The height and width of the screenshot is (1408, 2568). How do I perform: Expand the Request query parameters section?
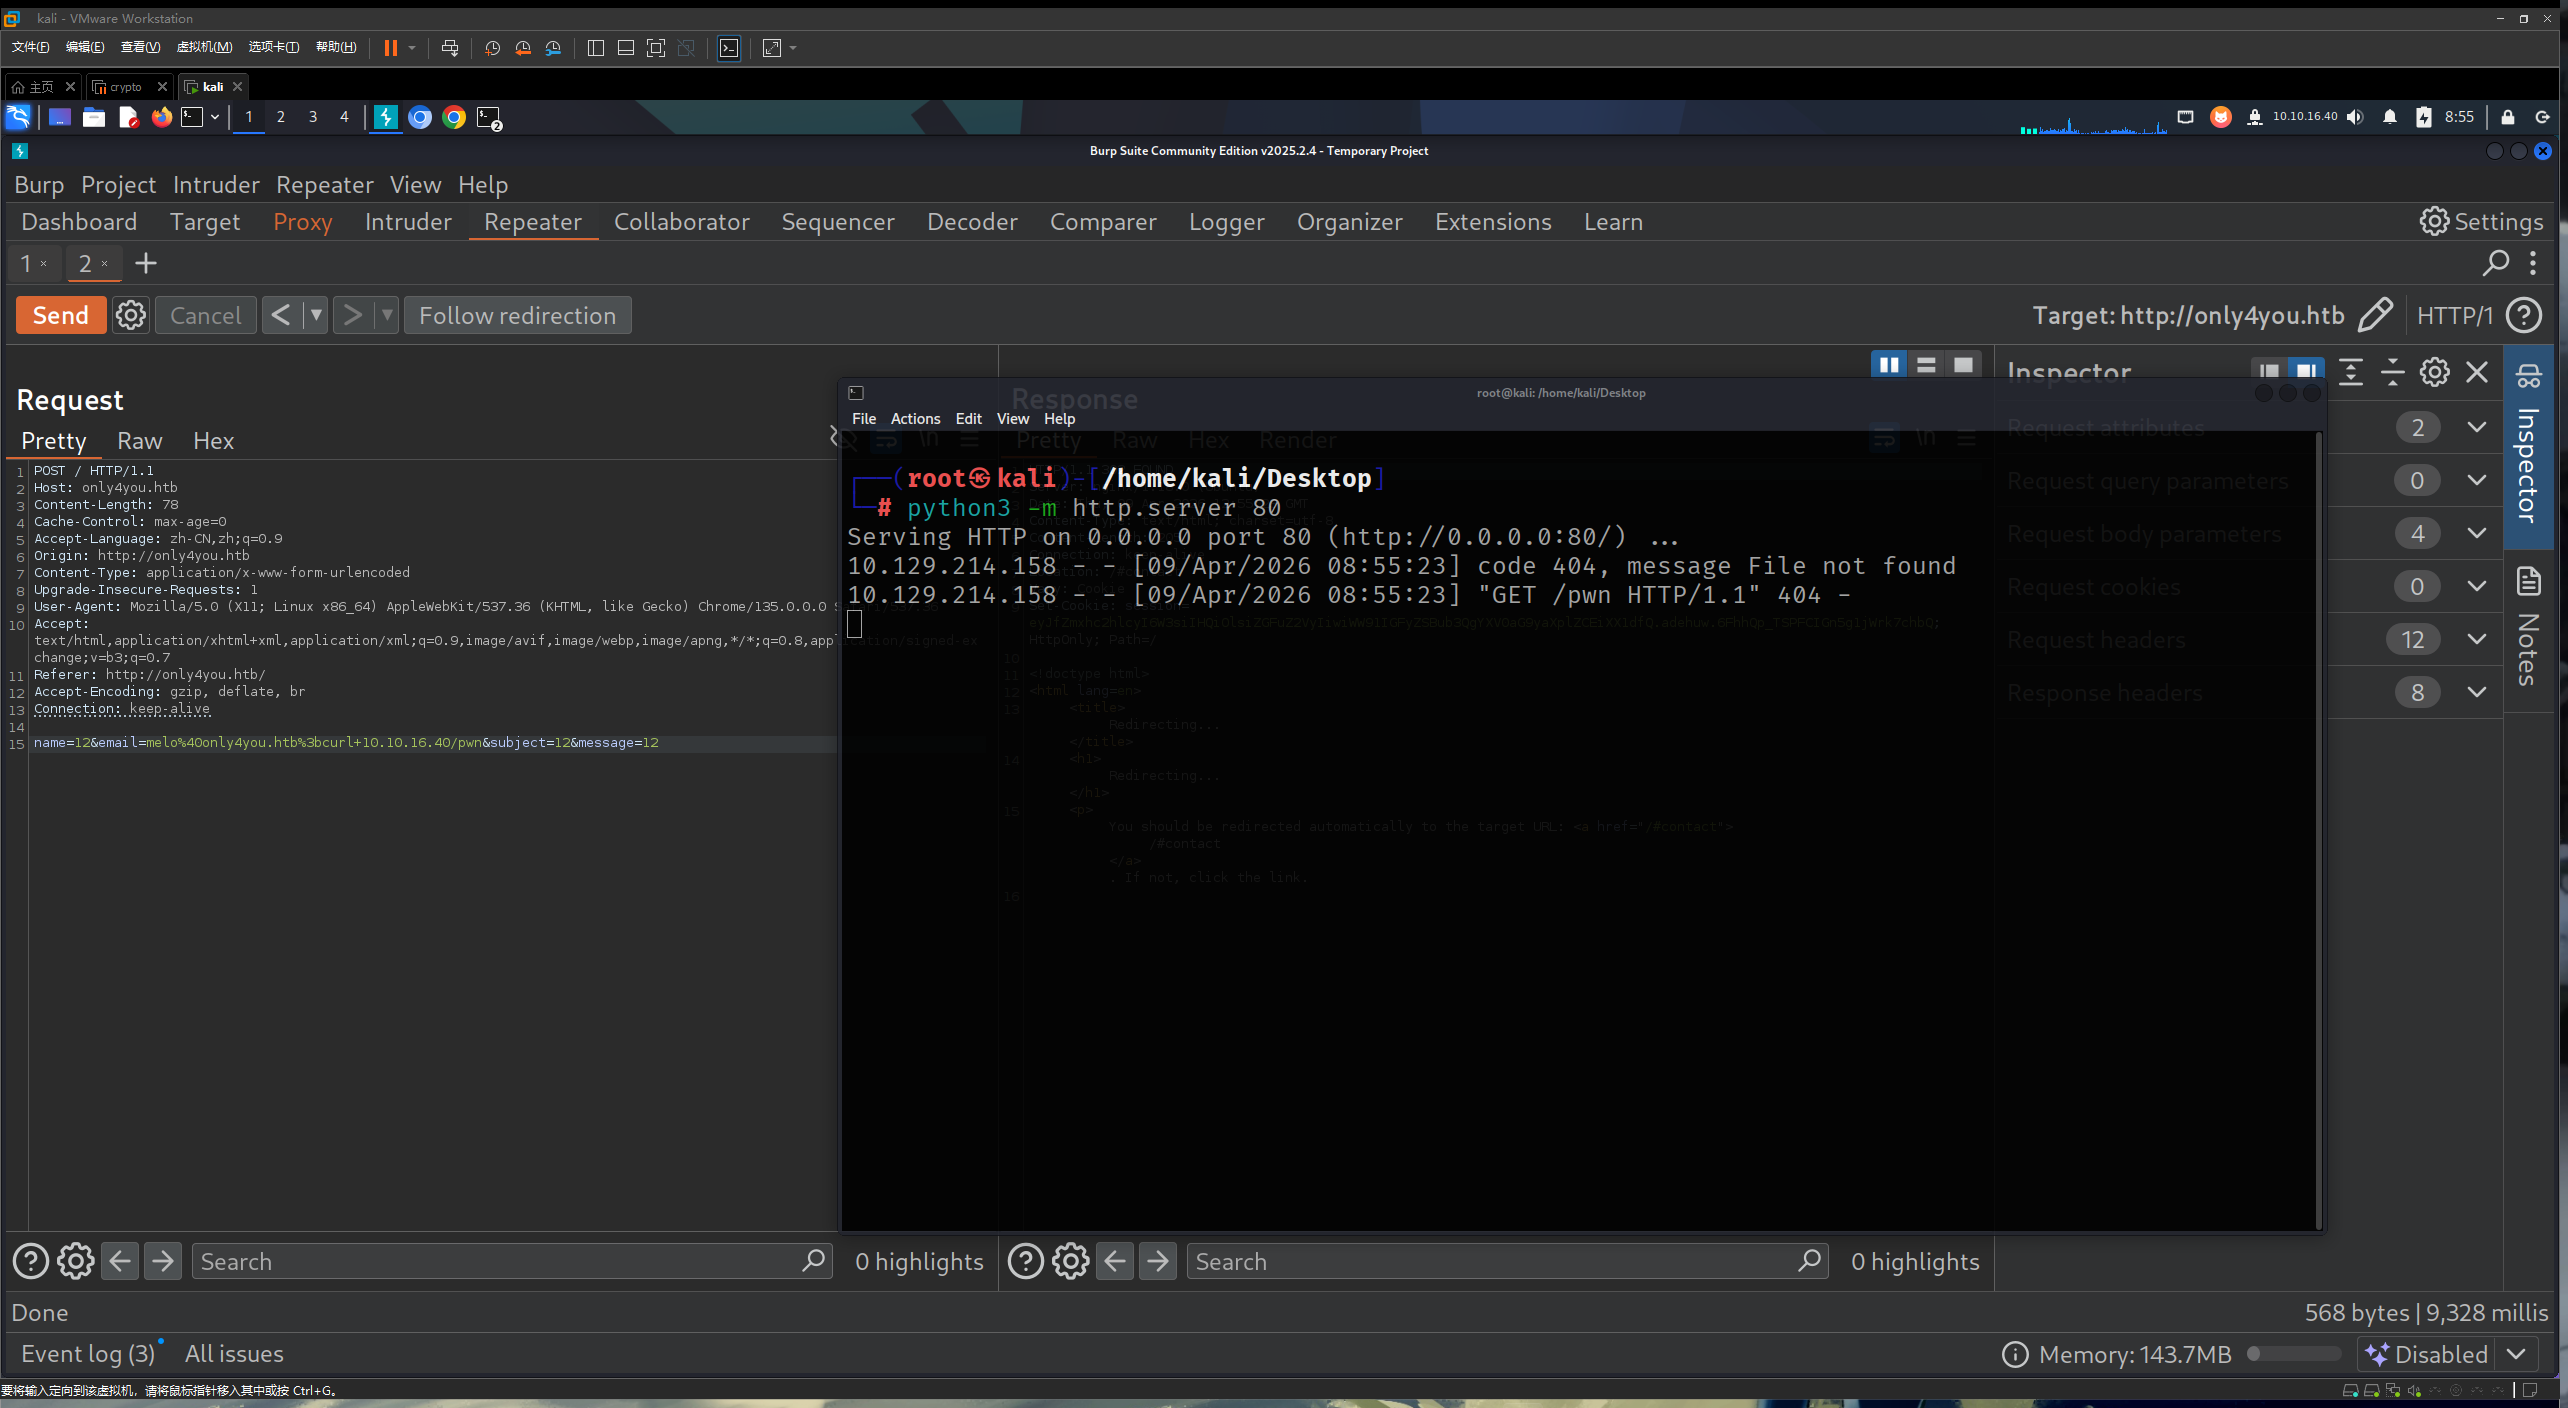click(x=2477, y=480)
